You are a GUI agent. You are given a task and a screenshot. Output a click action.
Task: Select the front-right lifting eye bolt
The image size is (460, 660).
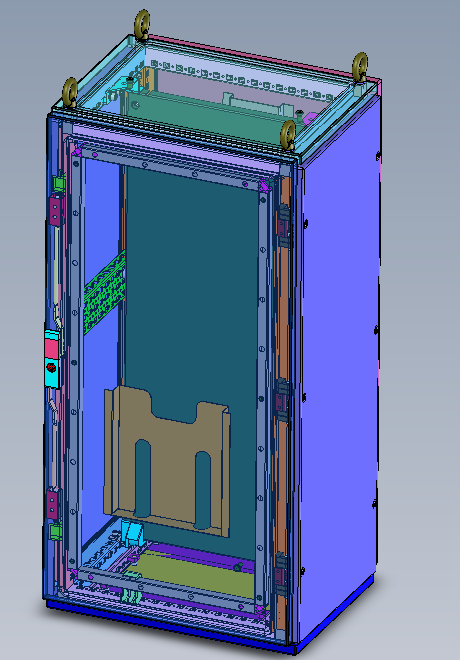pos(288,135)
